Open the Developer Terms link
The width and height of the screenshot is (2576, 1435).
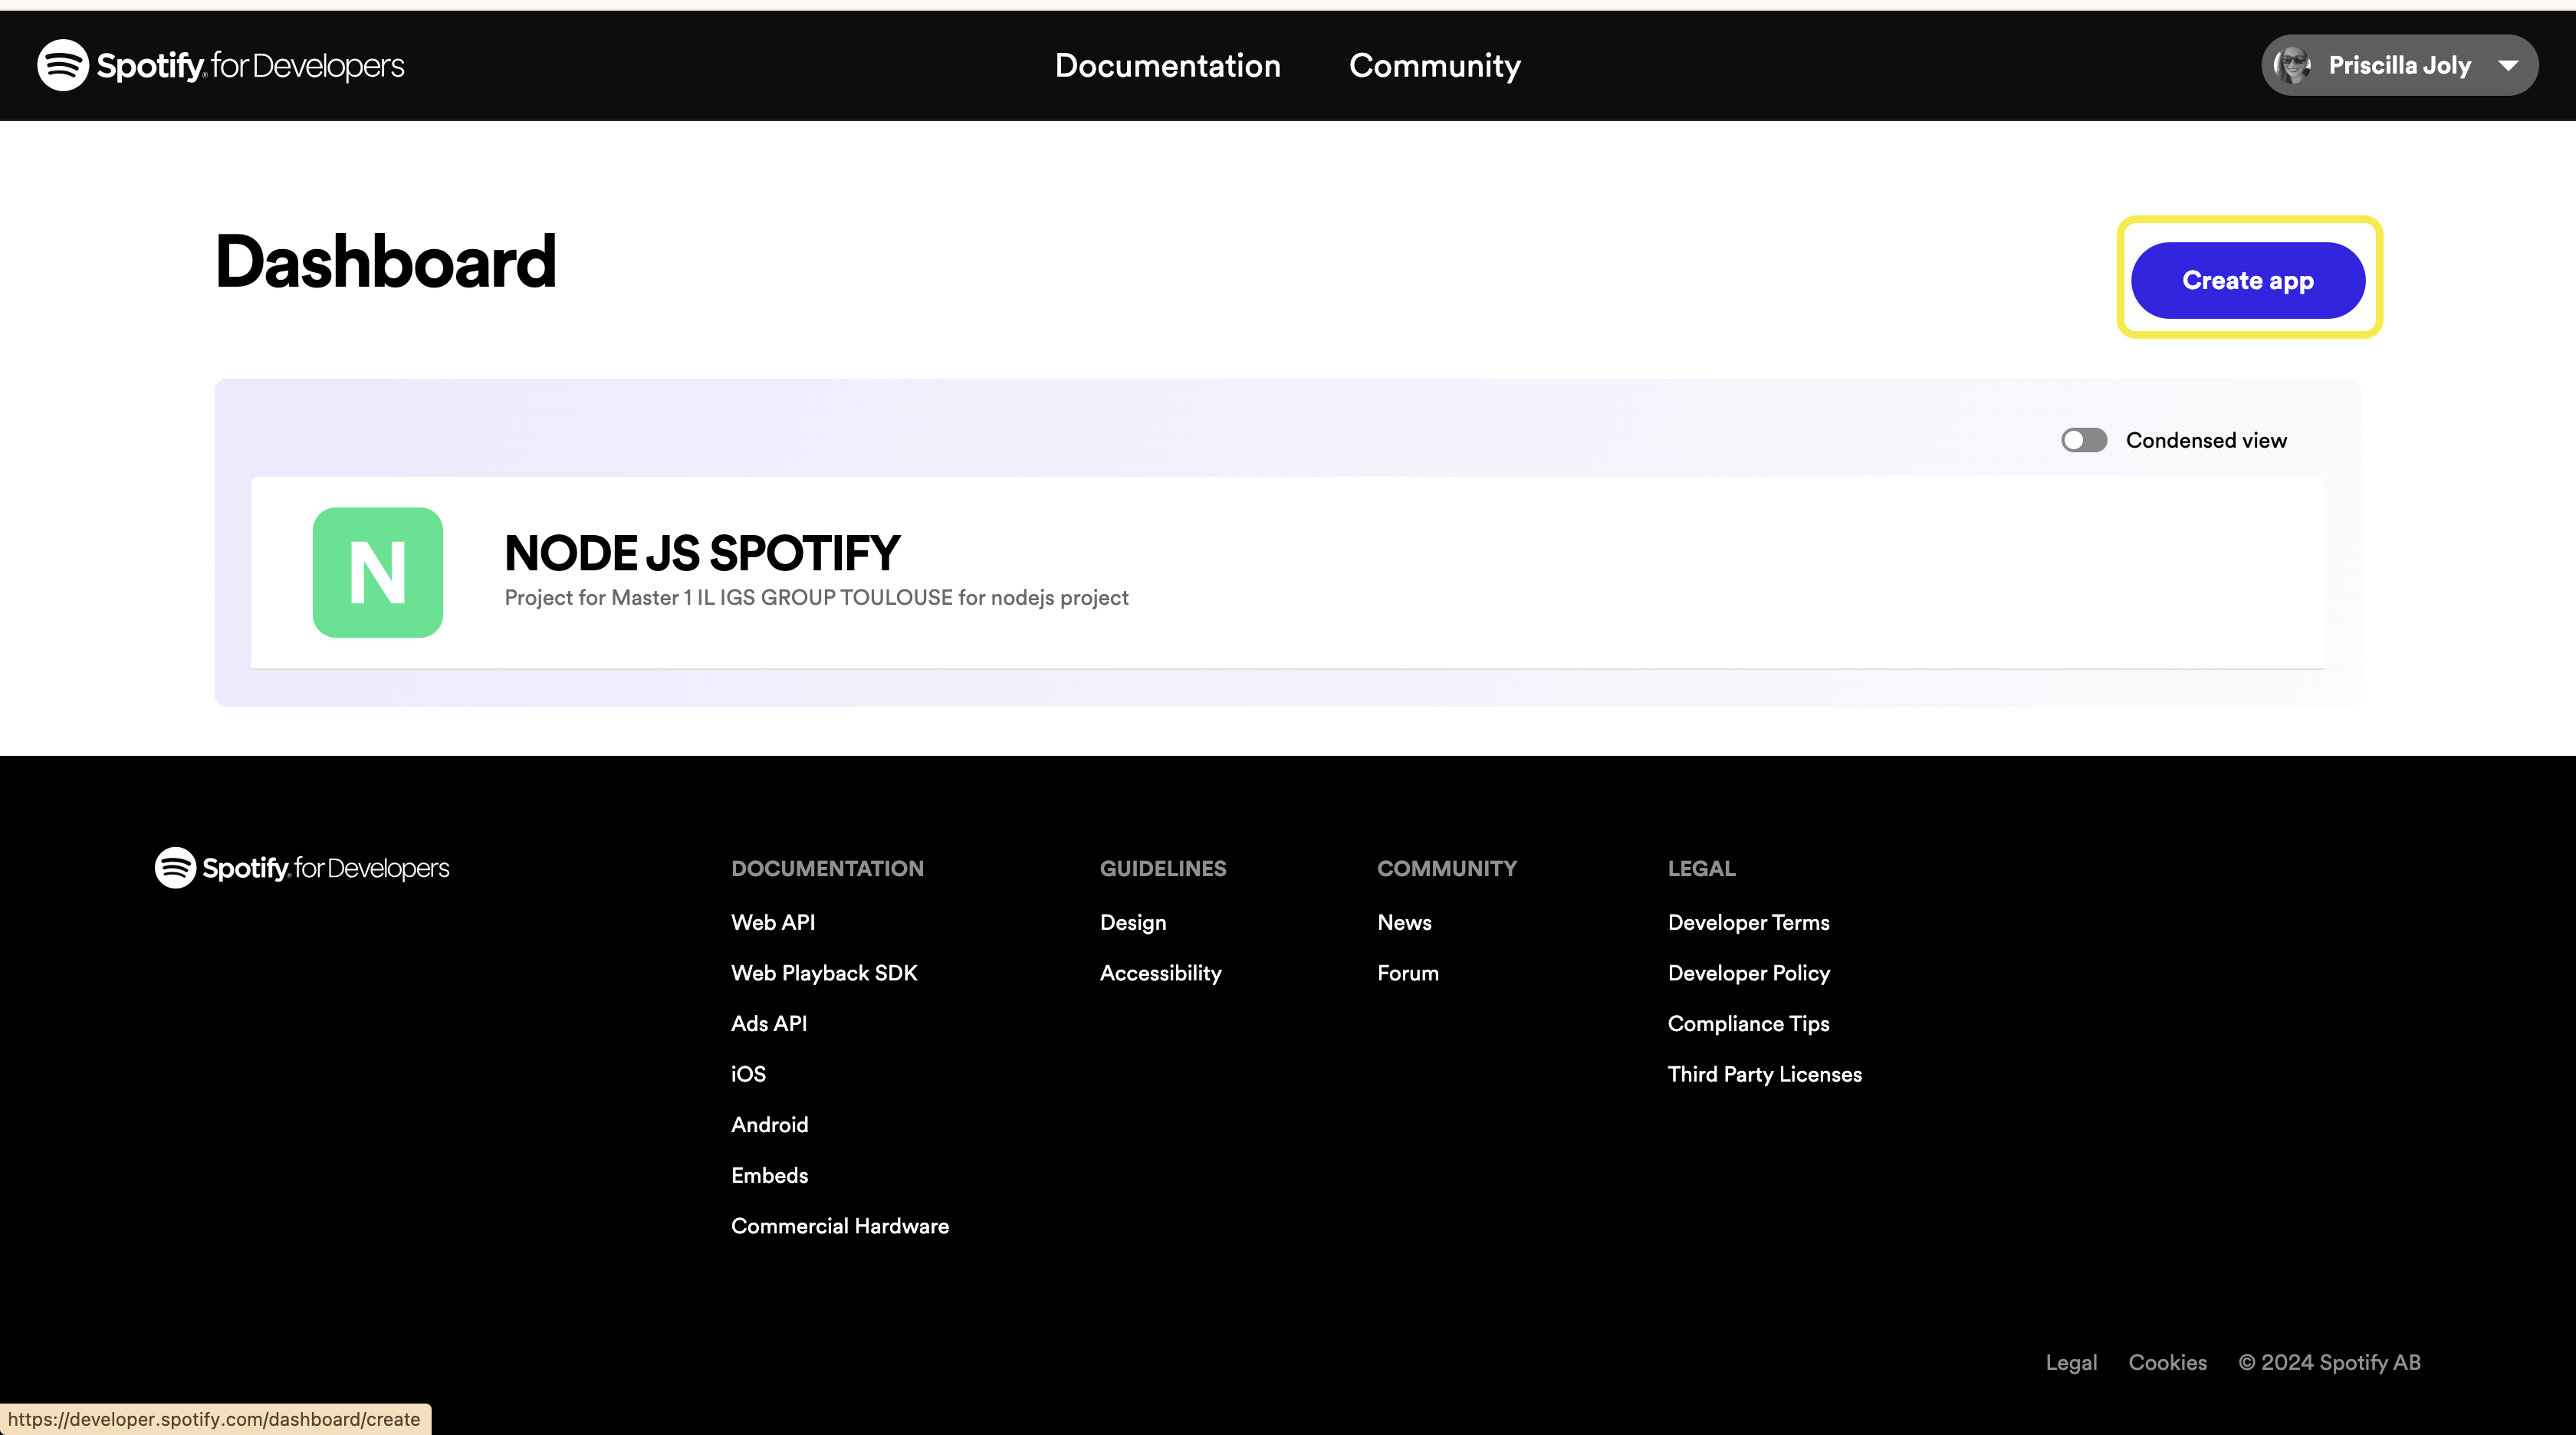(1748, 922)
